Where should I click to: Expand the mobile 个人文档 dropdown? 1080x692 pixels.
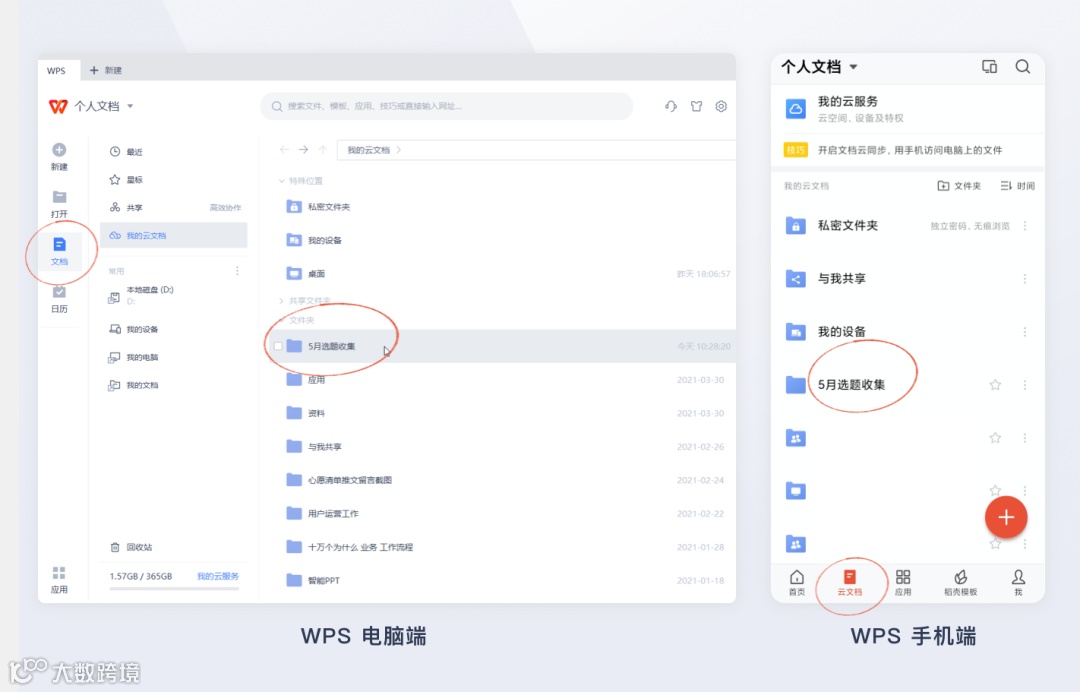coord(853,67)
